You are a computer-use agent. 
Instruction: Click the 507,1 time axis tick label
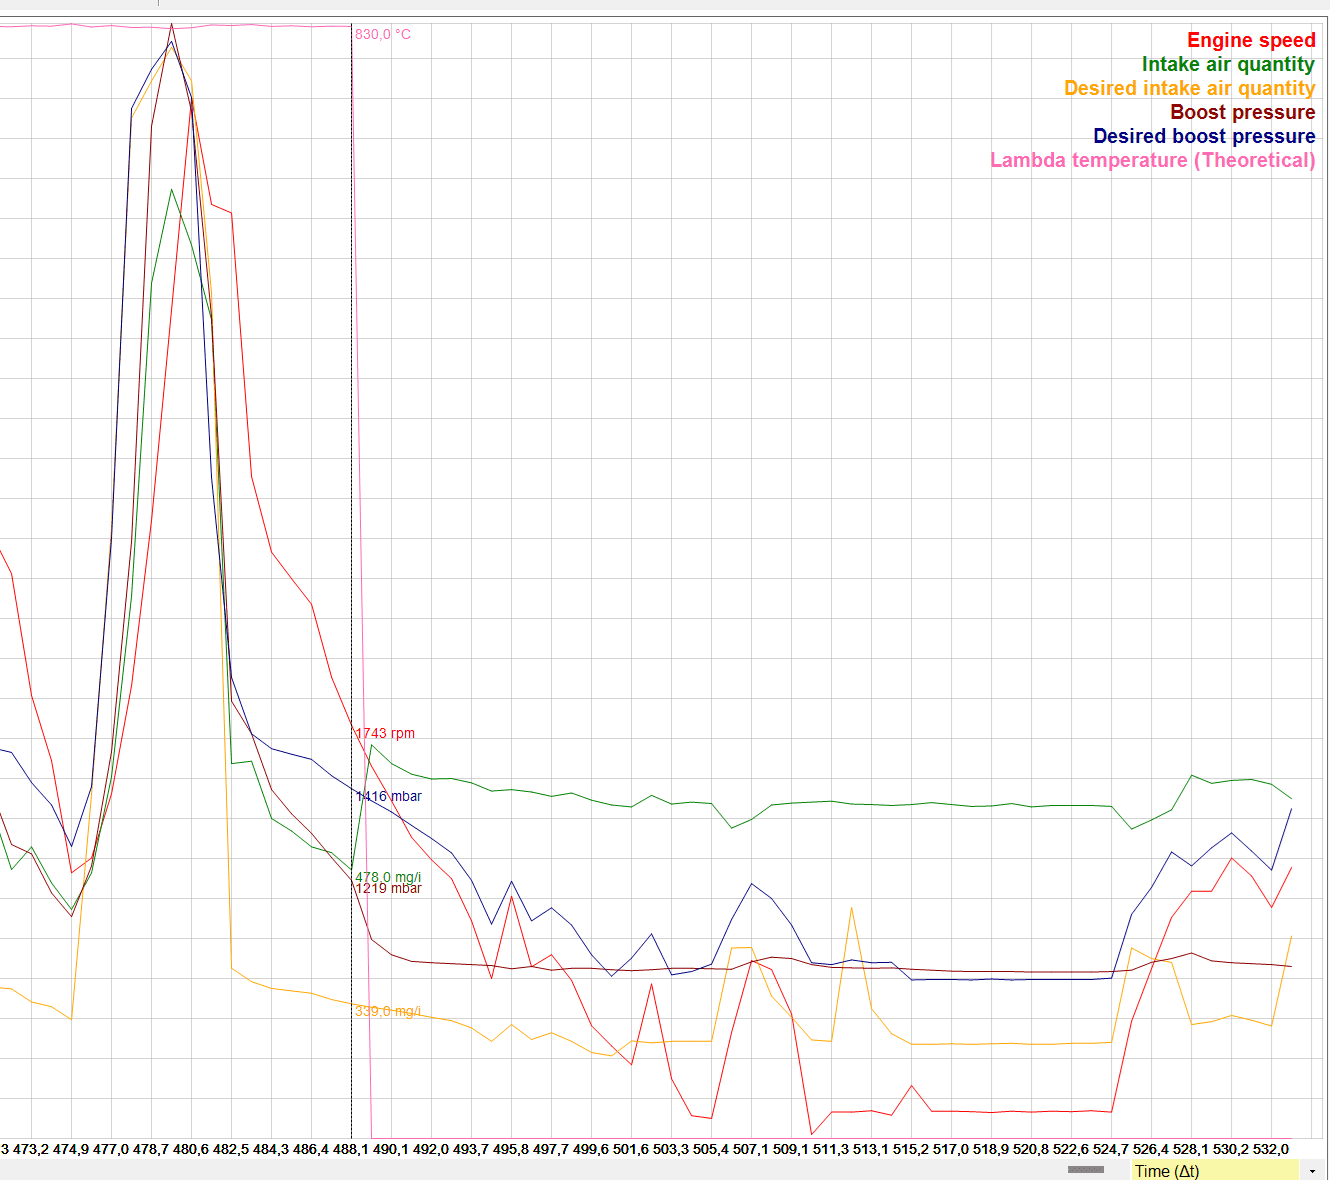[751, 1149]
